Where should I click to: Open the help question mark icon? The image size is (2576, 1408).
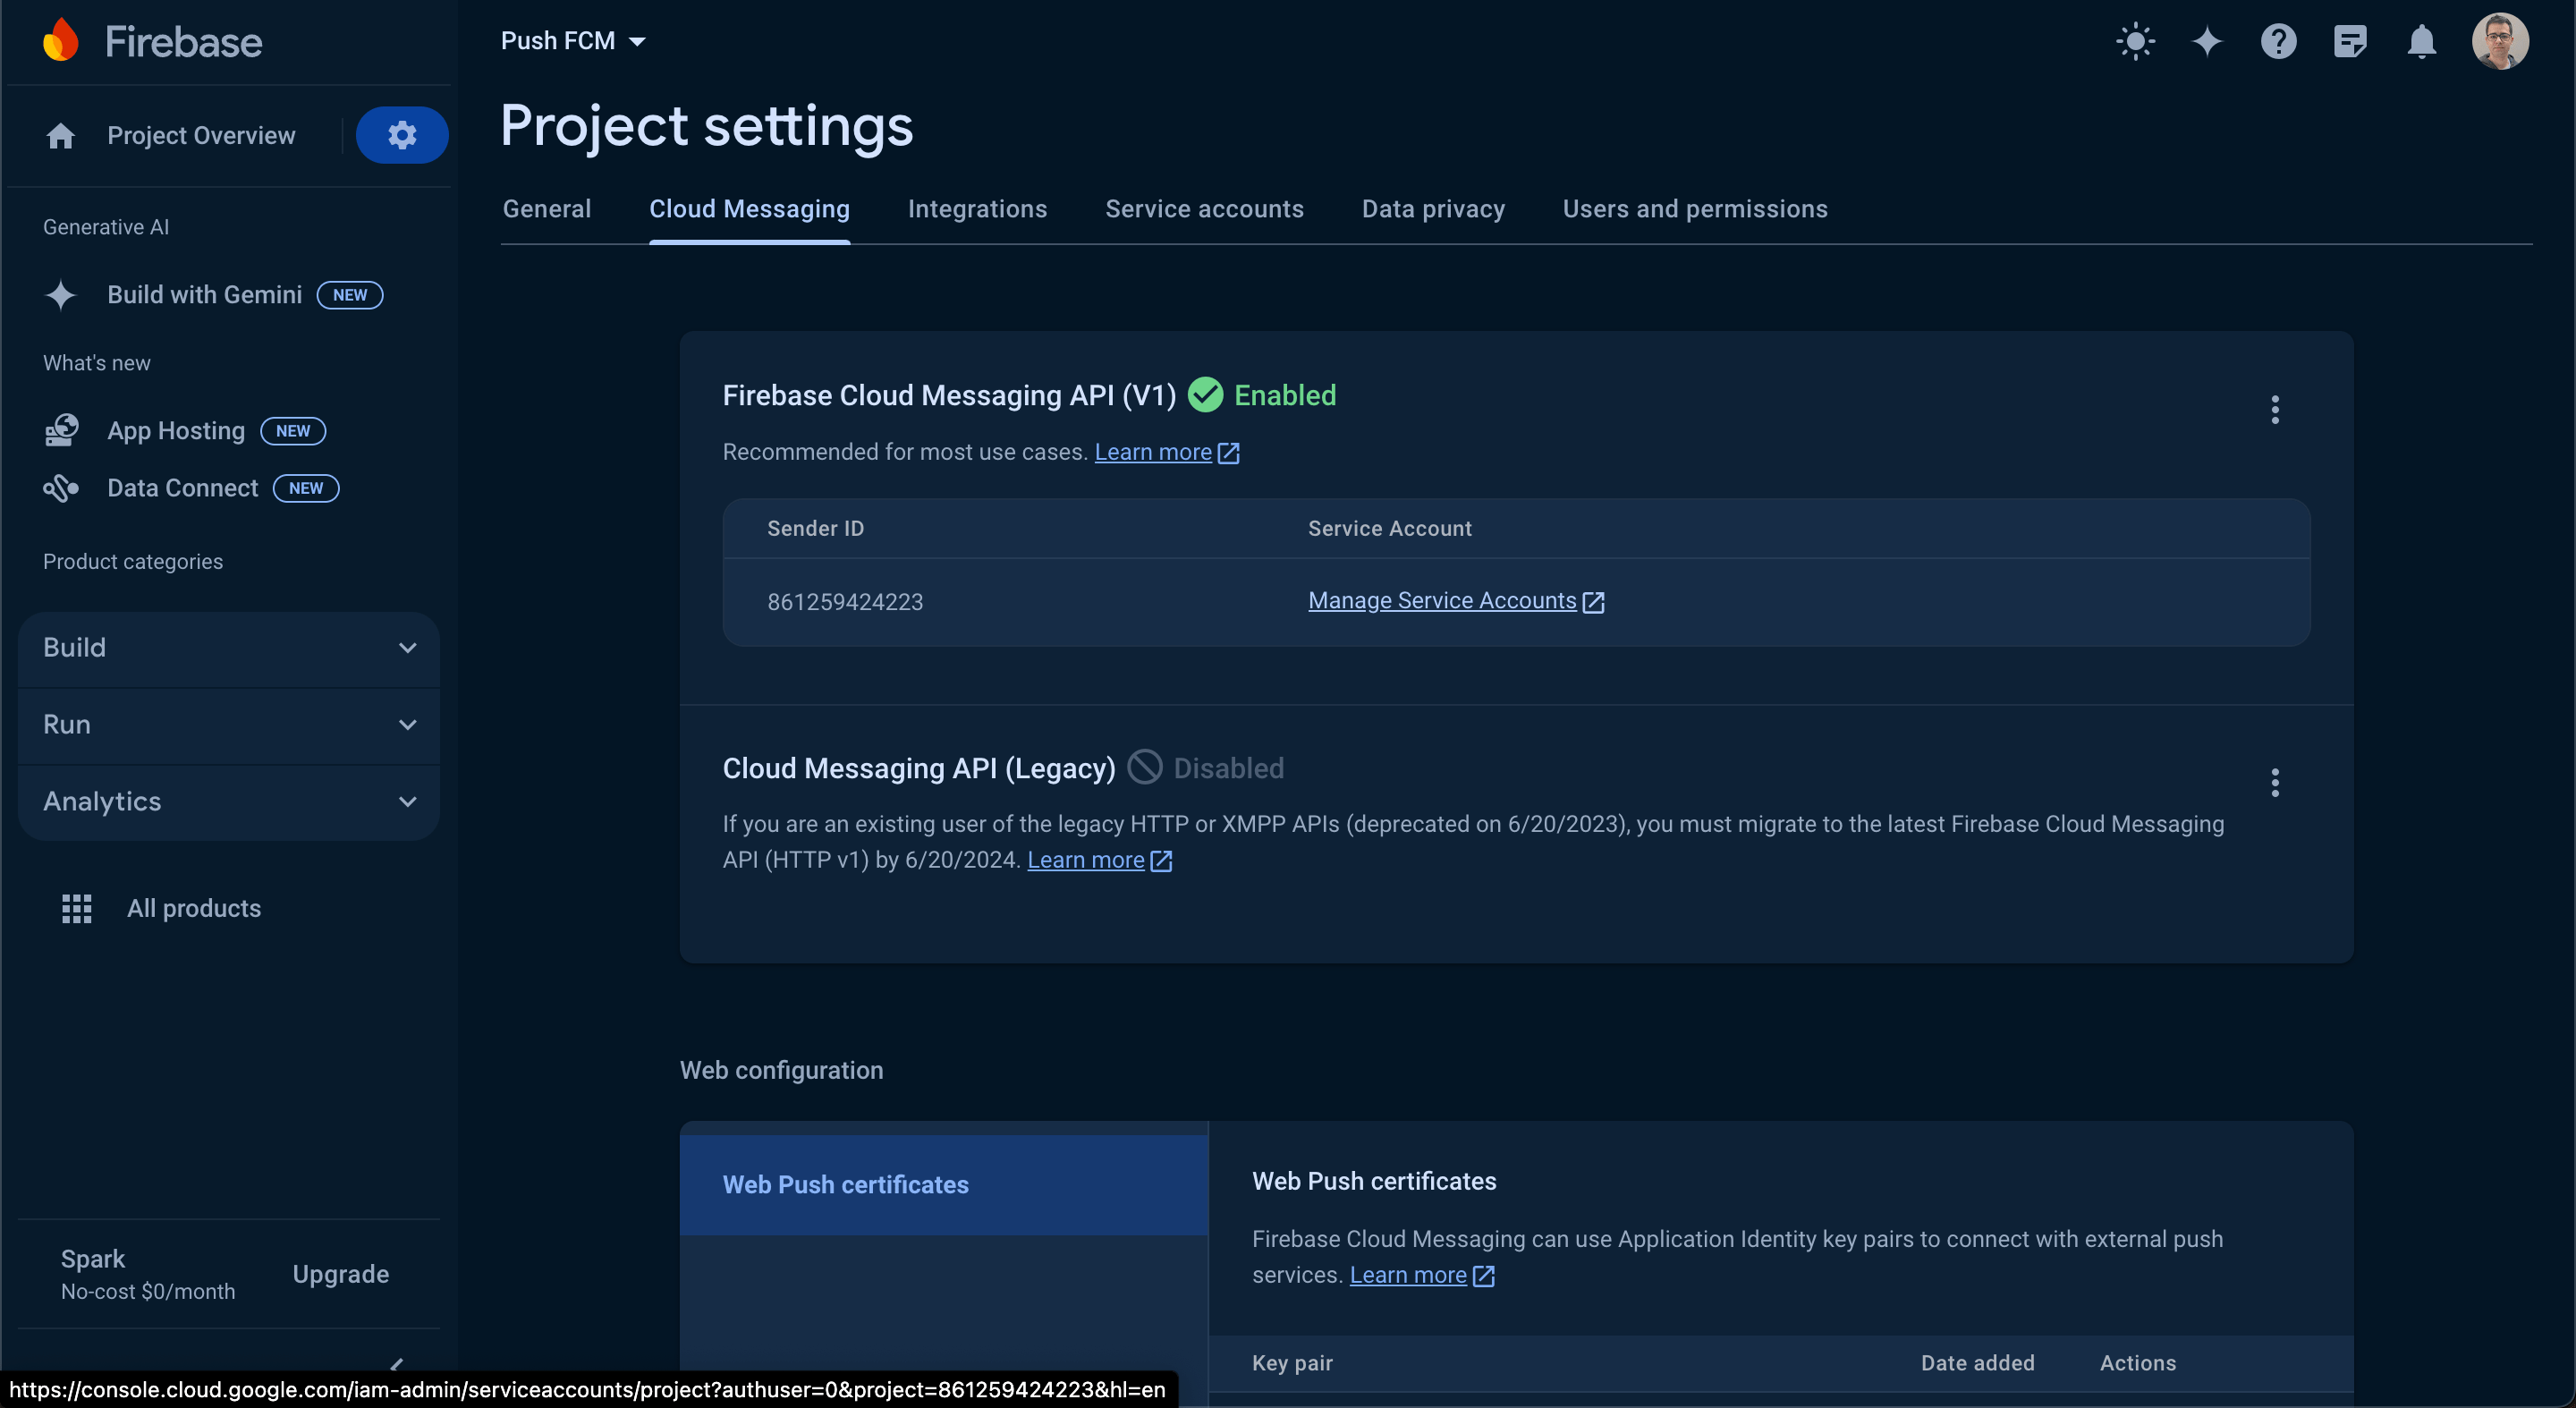point(2278,42)
